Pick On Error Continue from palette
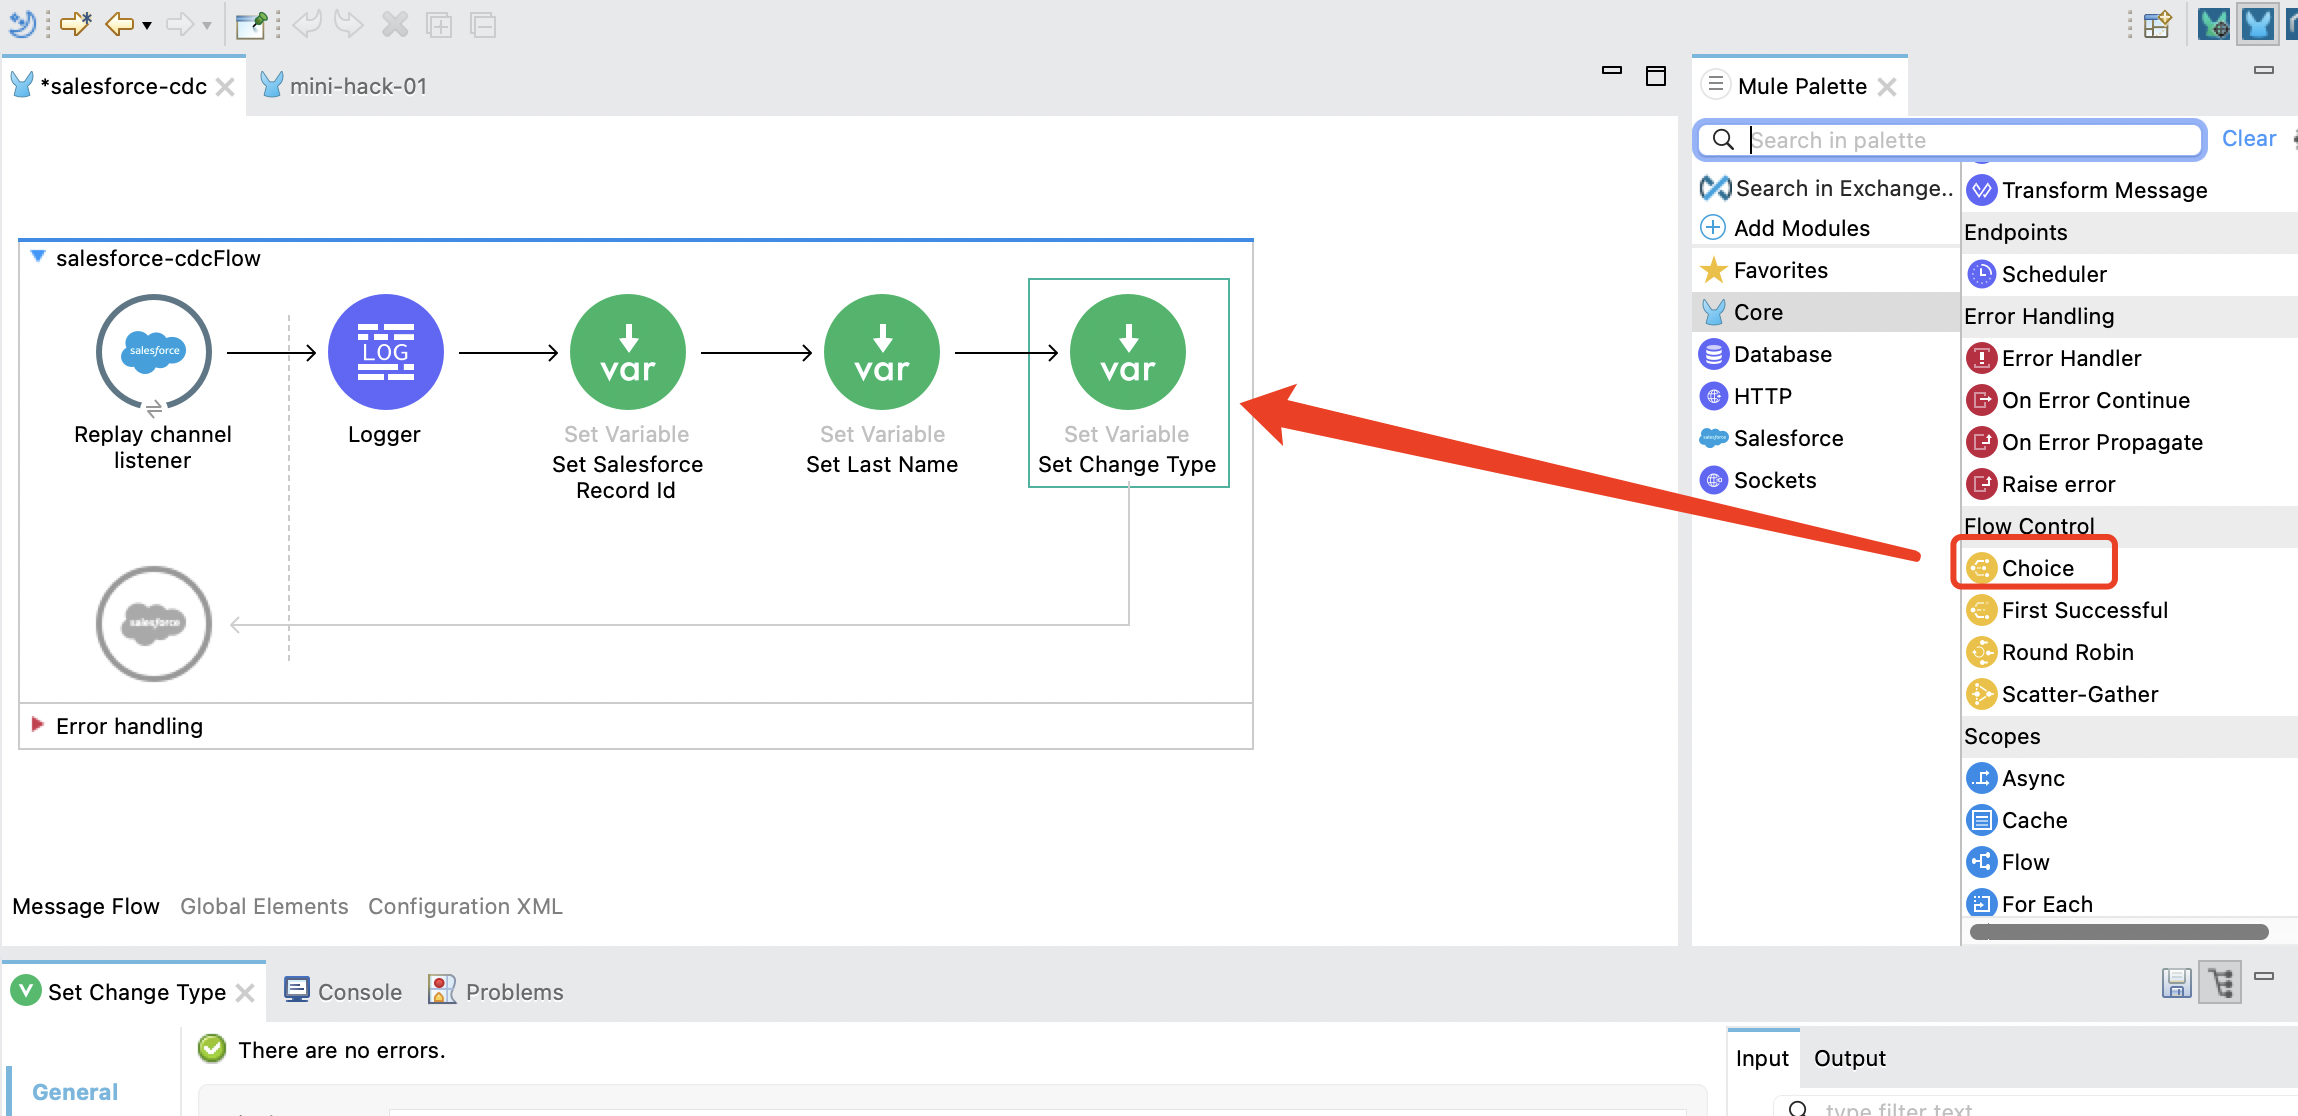Viewport: 2298px width, 1116px height. pyautogui.click(x=2078, y=400)
